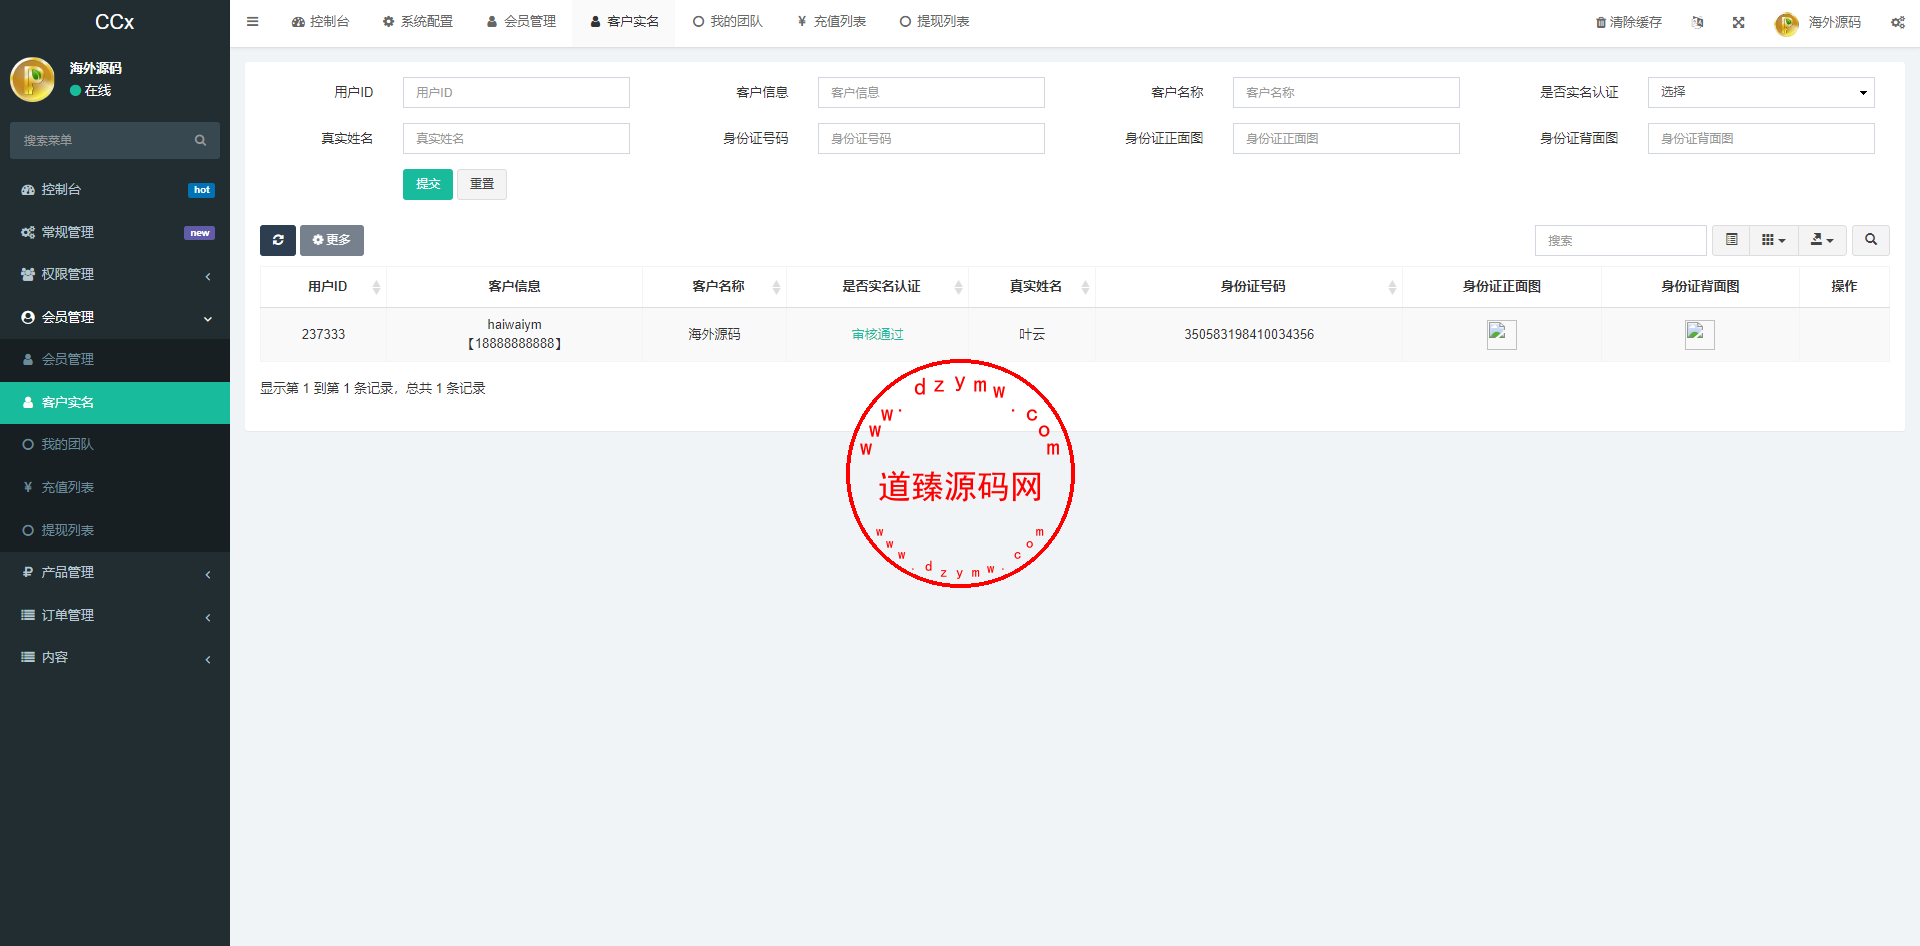The image size is (1920, 946).
Task: Click the 叶云 real name cell
Action: pyautogui.click(x=1032, y=334)
